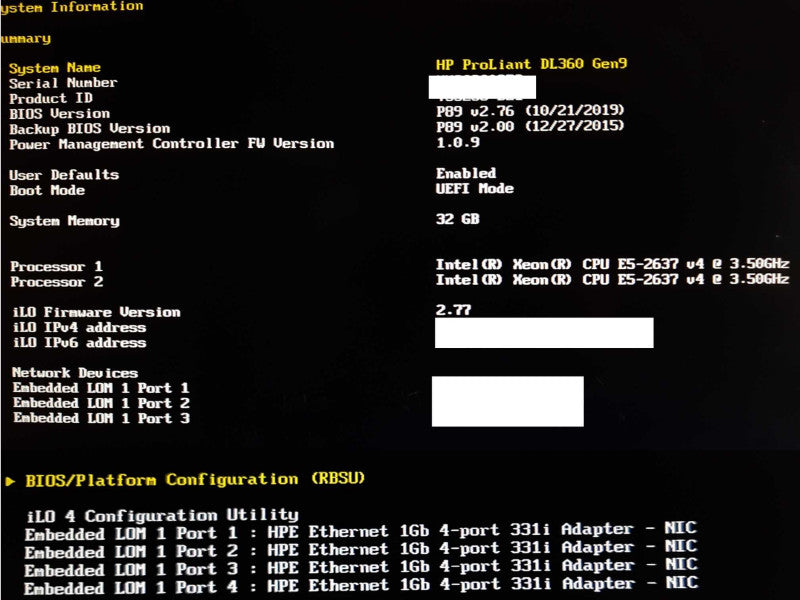Click Processor 2 Intel Xeon E5-2637 v4 value
Image resolution: width=800 pixels, height=600 pixels.
click(x=612, y=280)
